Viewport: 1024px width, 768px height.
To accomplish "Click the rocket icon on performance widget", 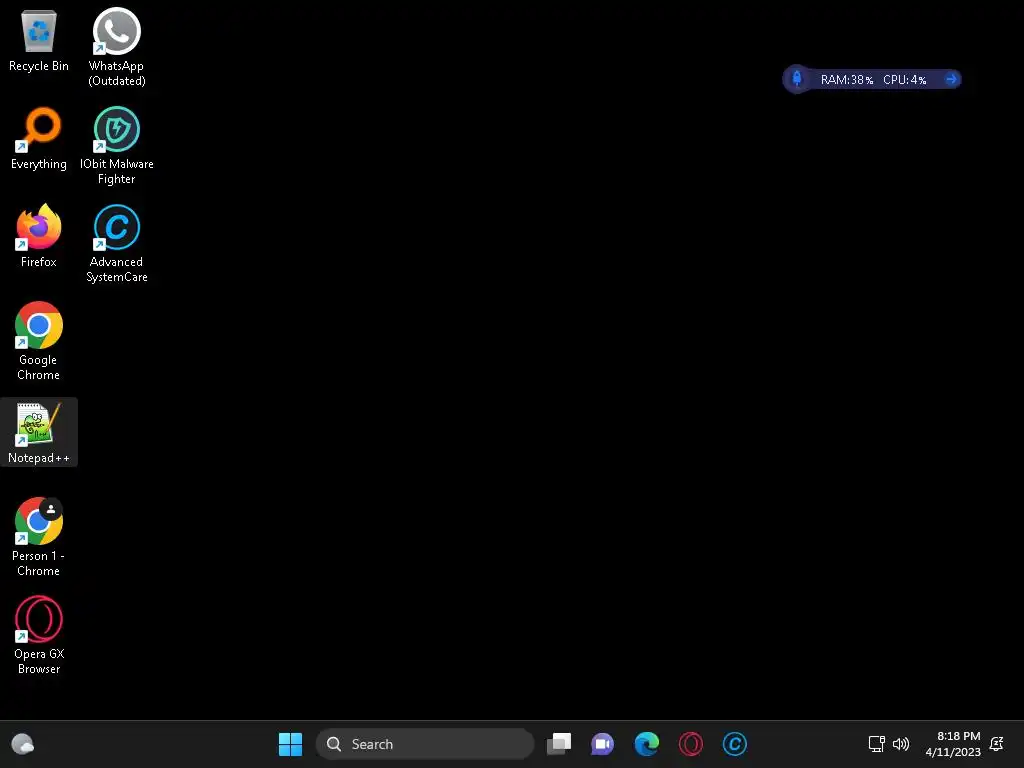I will point(797,79).
